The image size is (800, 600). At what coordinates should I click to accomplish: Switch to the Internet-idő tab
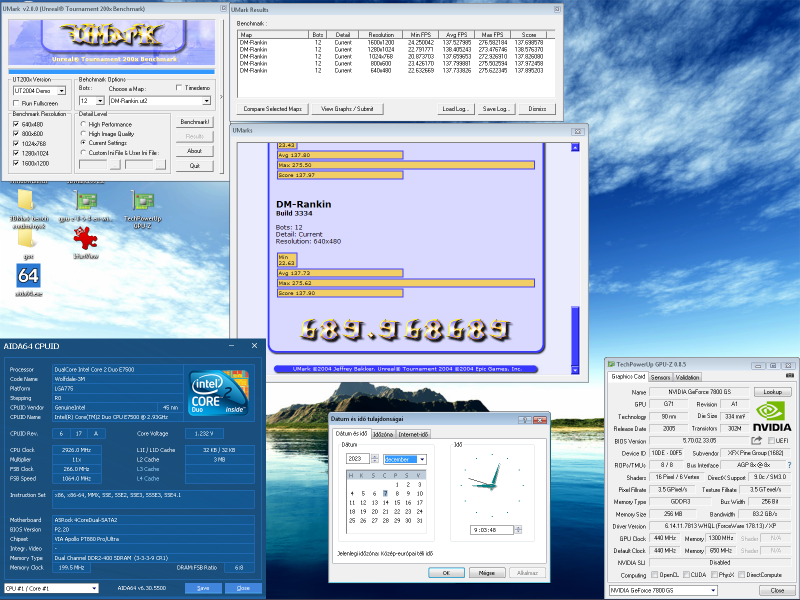413,434
